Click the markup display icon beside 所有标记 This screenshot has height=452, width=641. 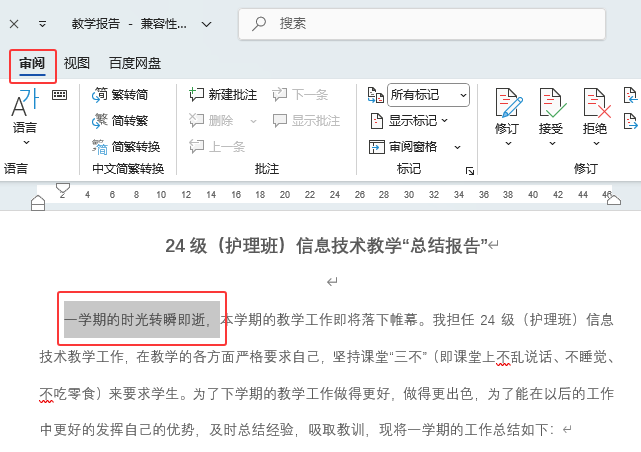(375, 95)
